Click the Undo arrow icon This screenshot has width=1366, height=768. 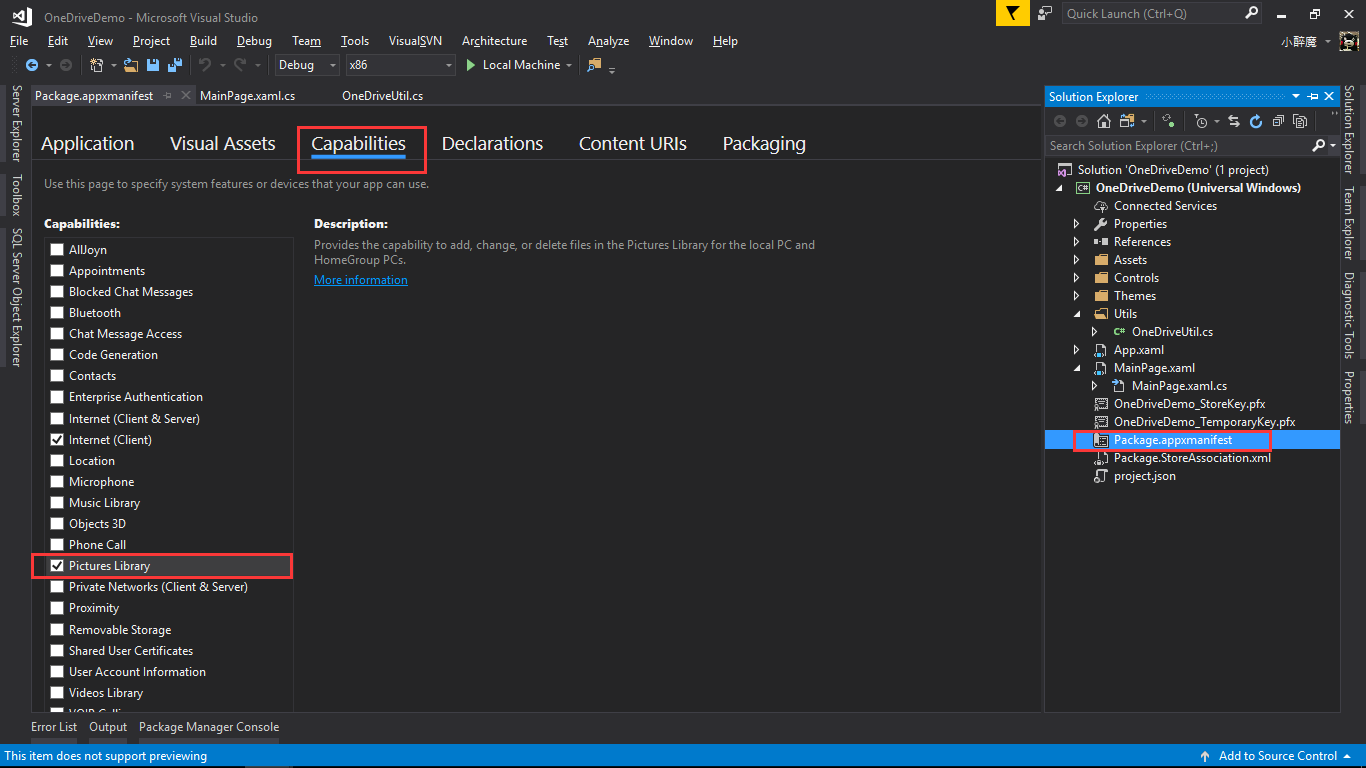[x=204, y=65]
